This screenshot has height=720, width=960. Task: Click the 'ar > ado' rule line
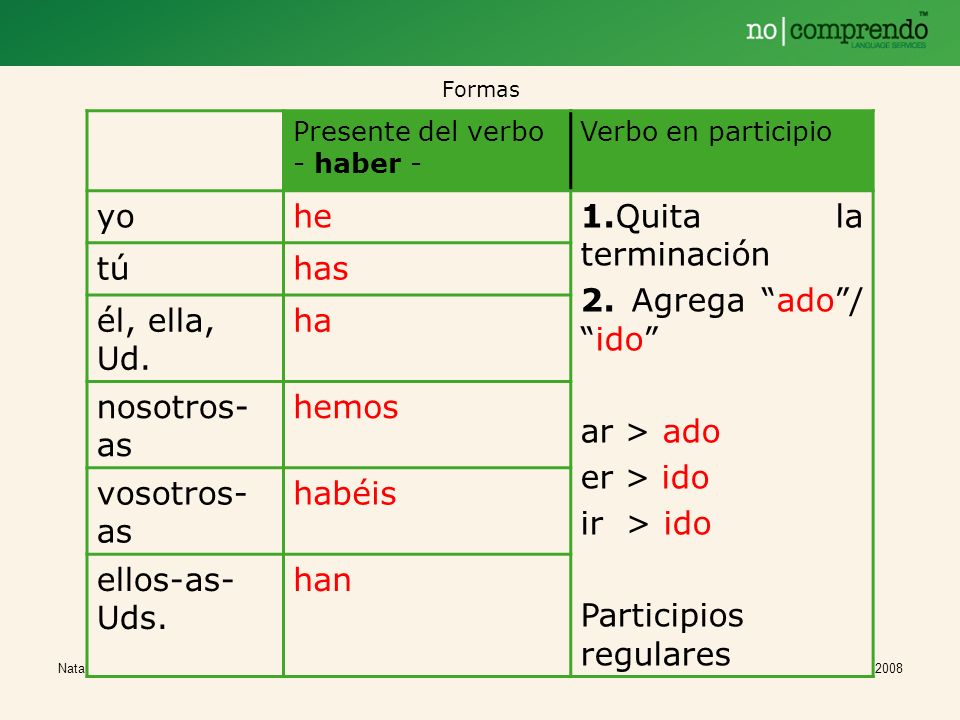click(x=650, y=432)
